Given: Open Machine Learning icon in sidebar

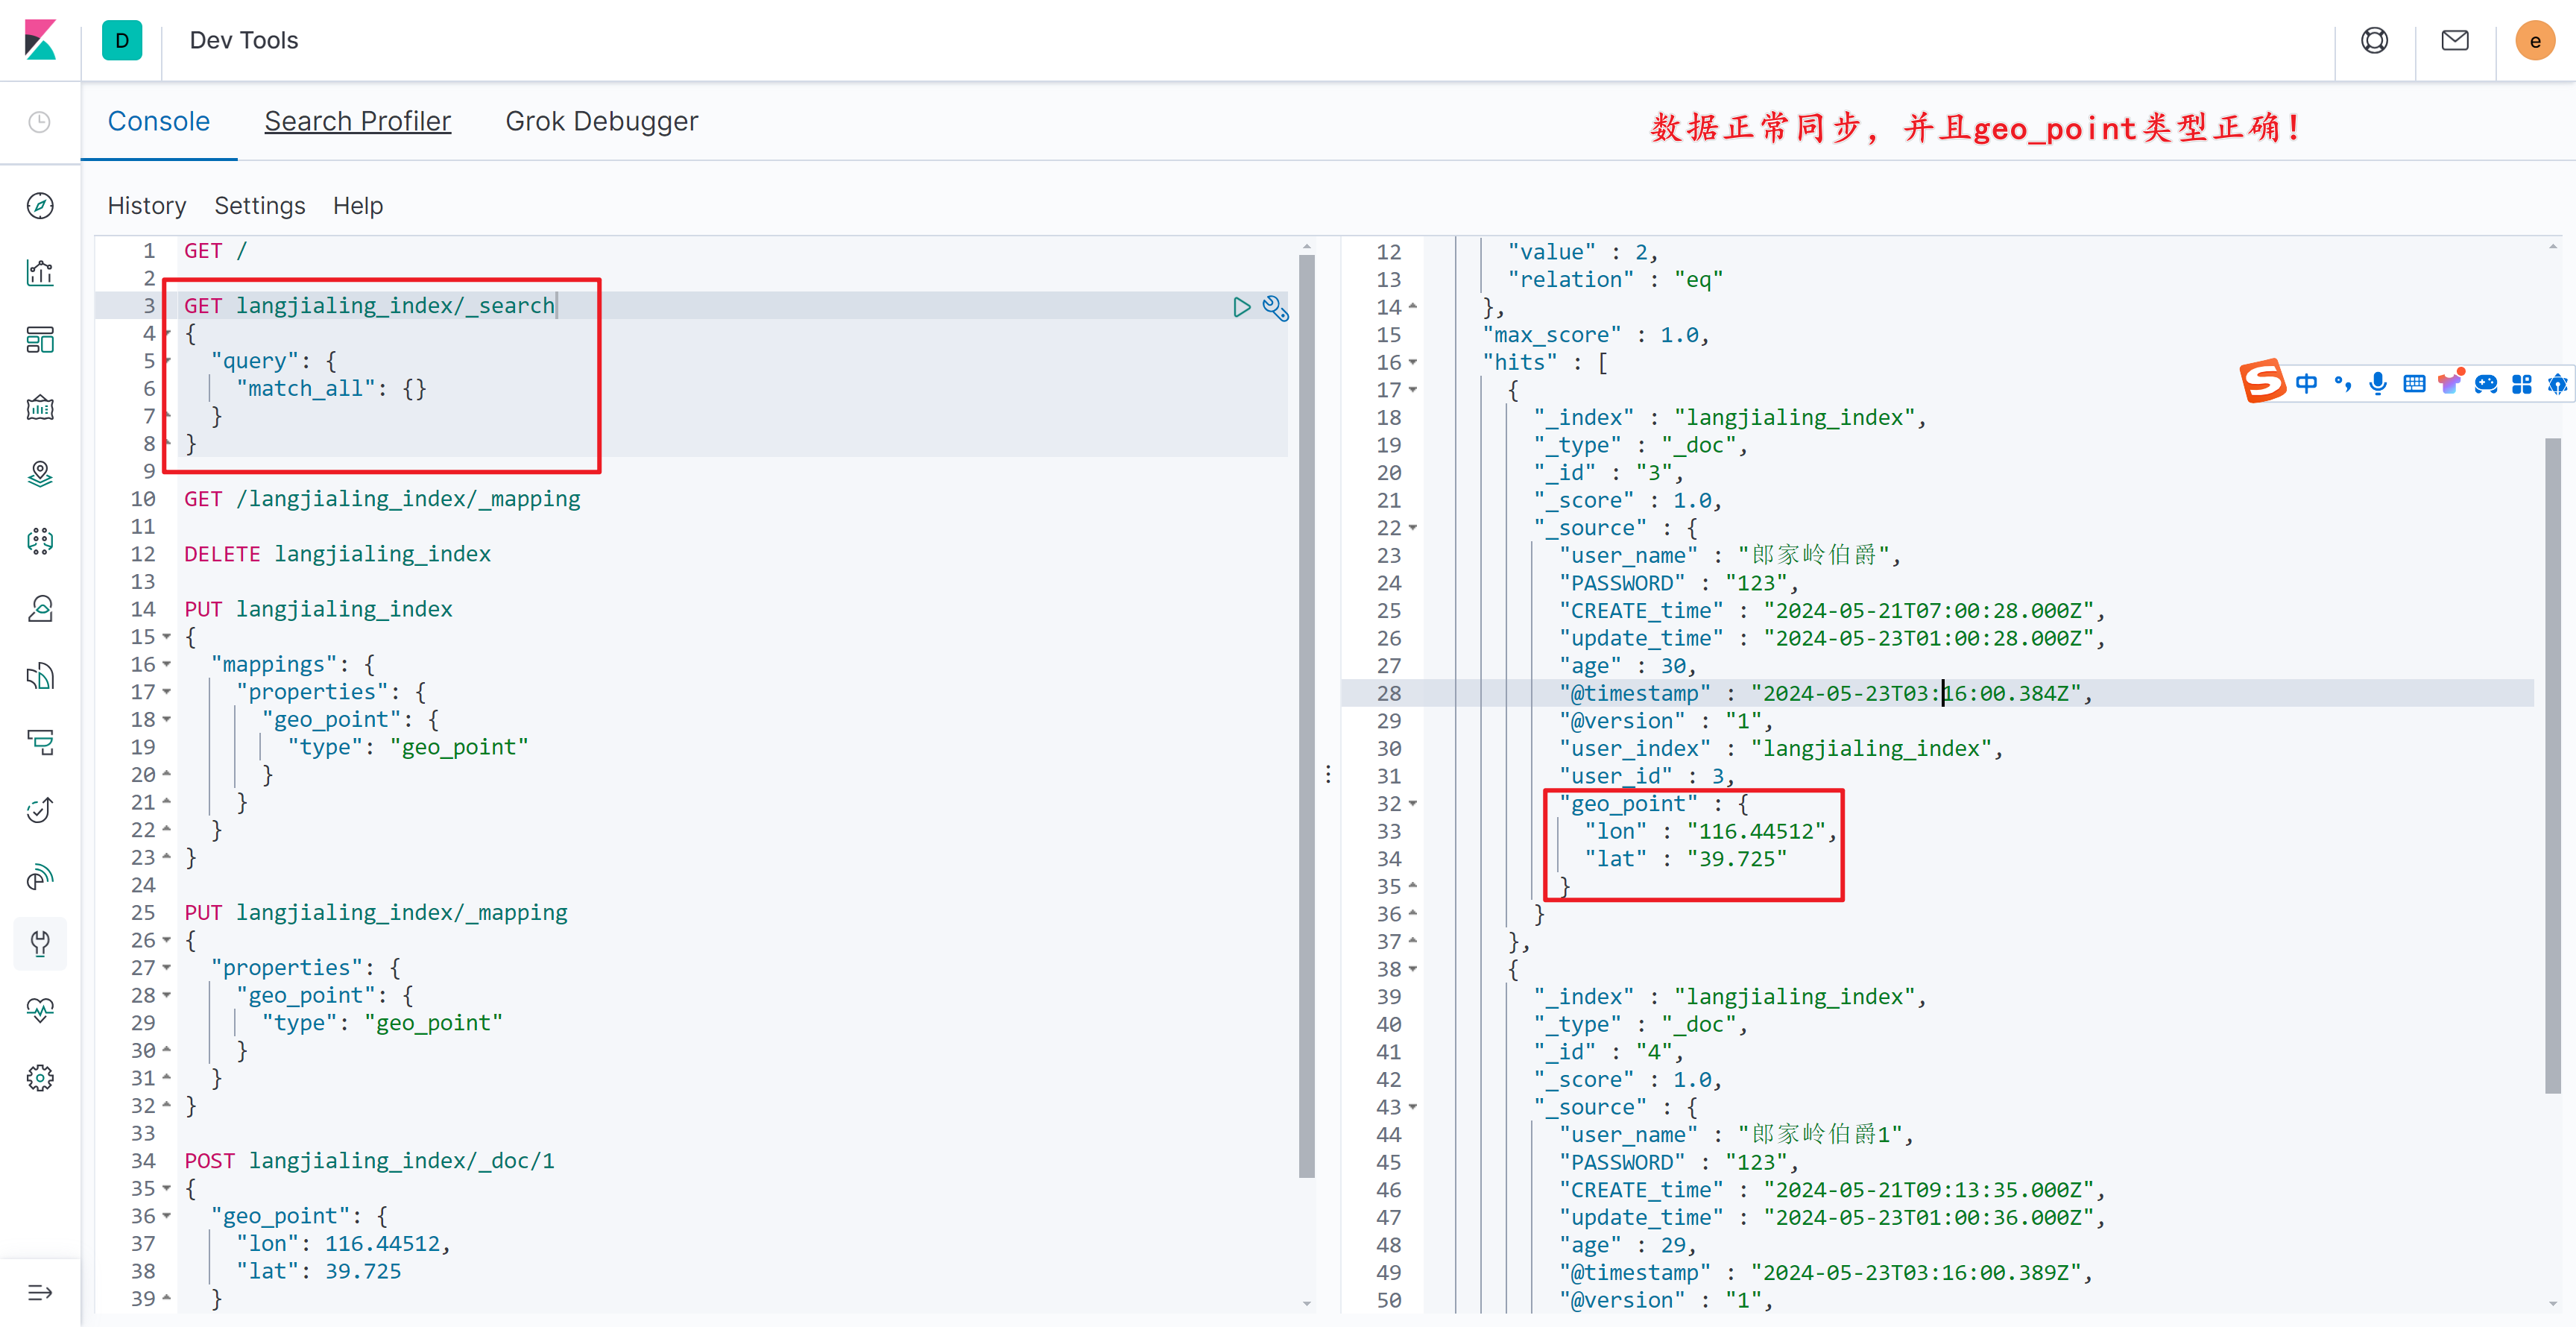Looking at the screenshot, I should coord(40,541).
